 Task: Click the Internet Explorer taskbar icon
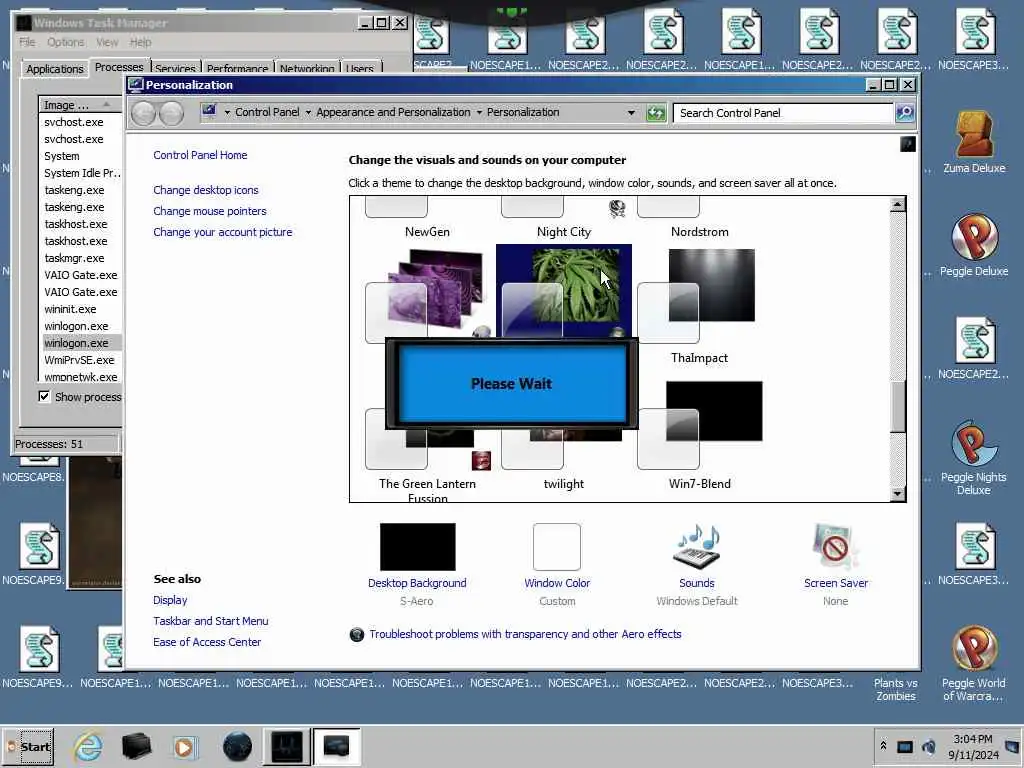(88, 746)
